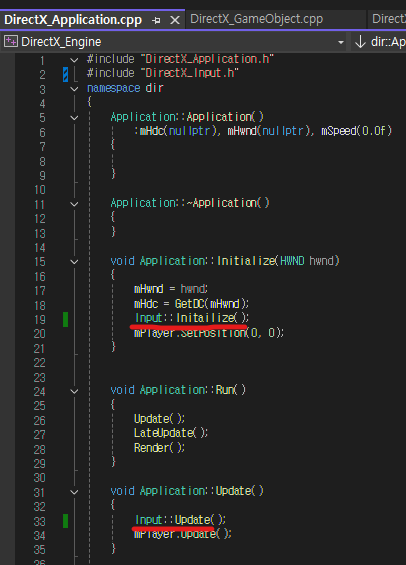The height and width of the screenshot is (565, 406).
Task: Collapse the Initialize function at line 15
Action: click(x=74, y=262)
